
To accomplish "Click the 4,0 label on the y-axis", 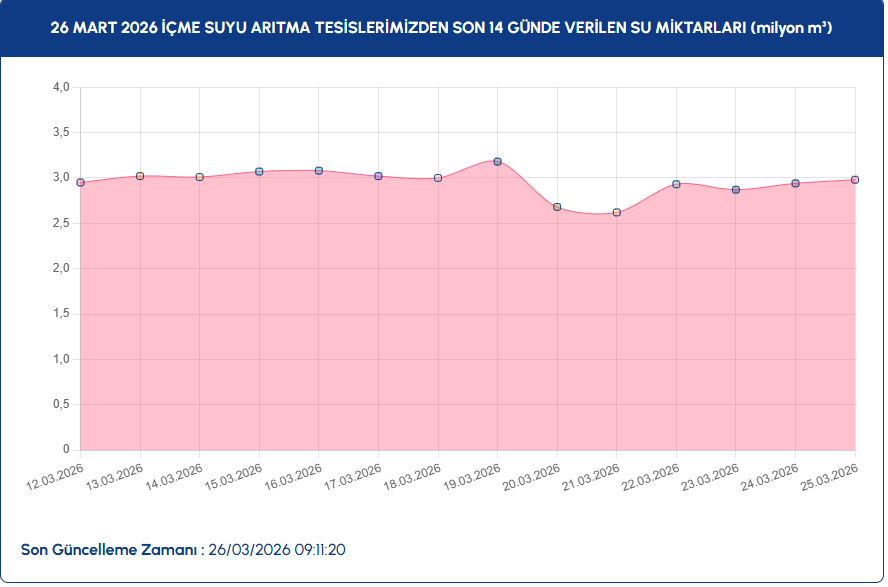I will click(61, 88).
